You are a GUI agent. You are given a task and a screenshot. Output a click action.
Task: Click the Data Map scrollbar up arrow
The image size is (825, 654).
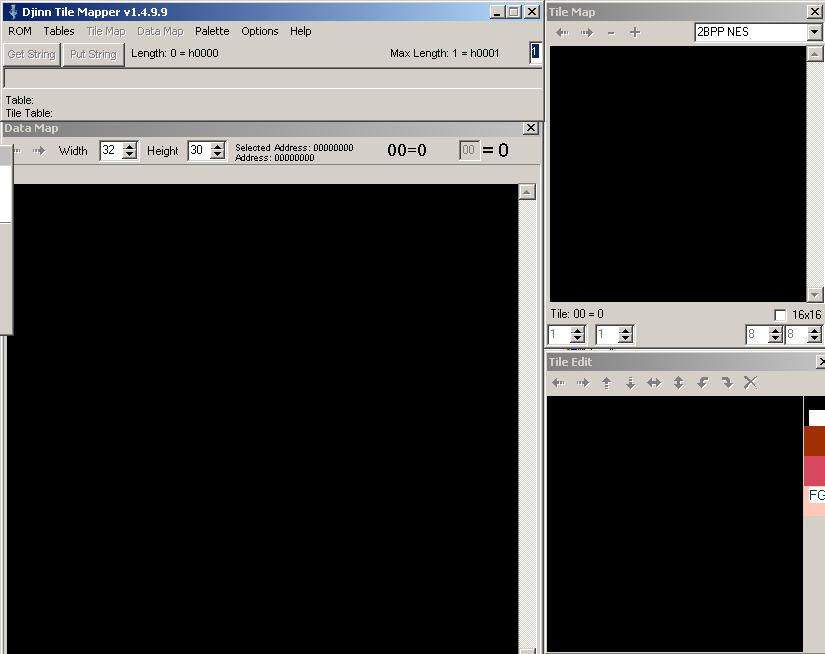pos(527,192)
